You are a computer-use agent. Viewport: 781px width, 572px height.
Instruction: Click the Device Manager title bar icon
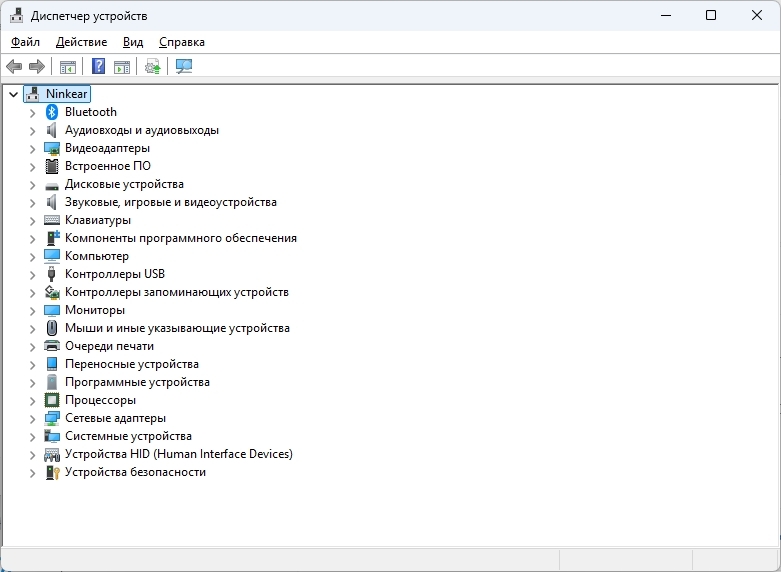[16, 15]
